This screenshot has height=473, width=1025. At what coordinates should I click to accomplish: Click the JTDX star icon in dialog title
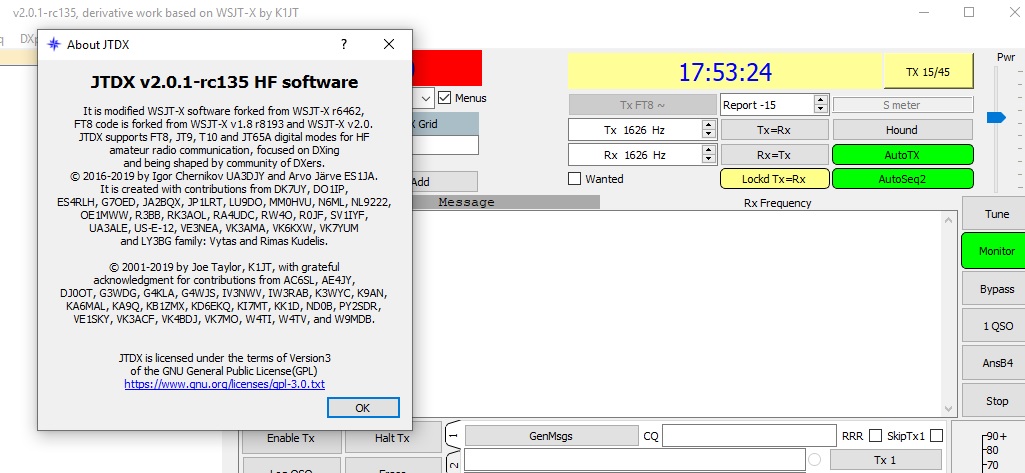pos(54,44)
